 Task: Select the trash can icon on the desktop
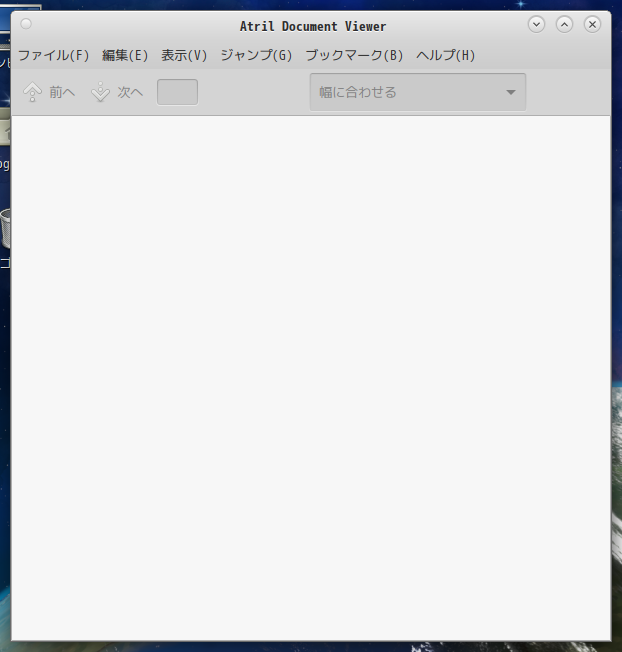[x=5, y=228]
